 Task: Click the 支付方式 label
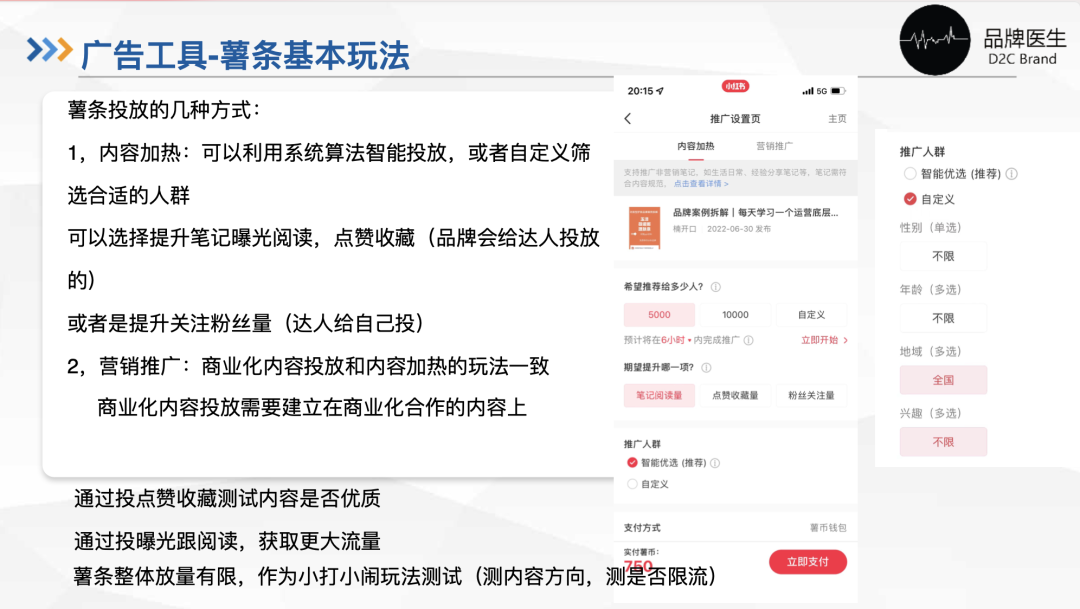pos(642,528)
